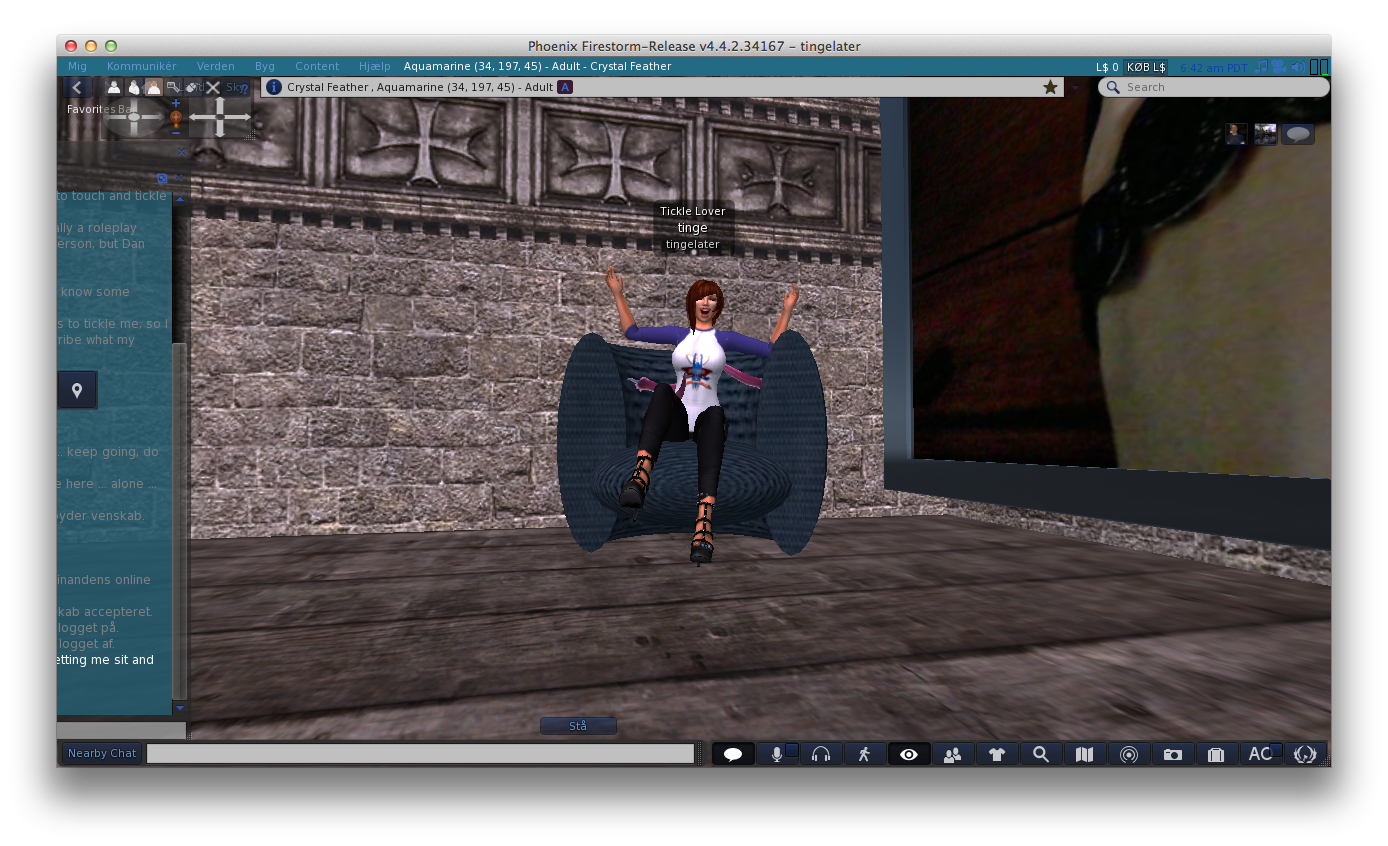Click chat scrollbar up arrow
Image resolution: width=1388 pixels, height=846 pixels.
(180, 199)
